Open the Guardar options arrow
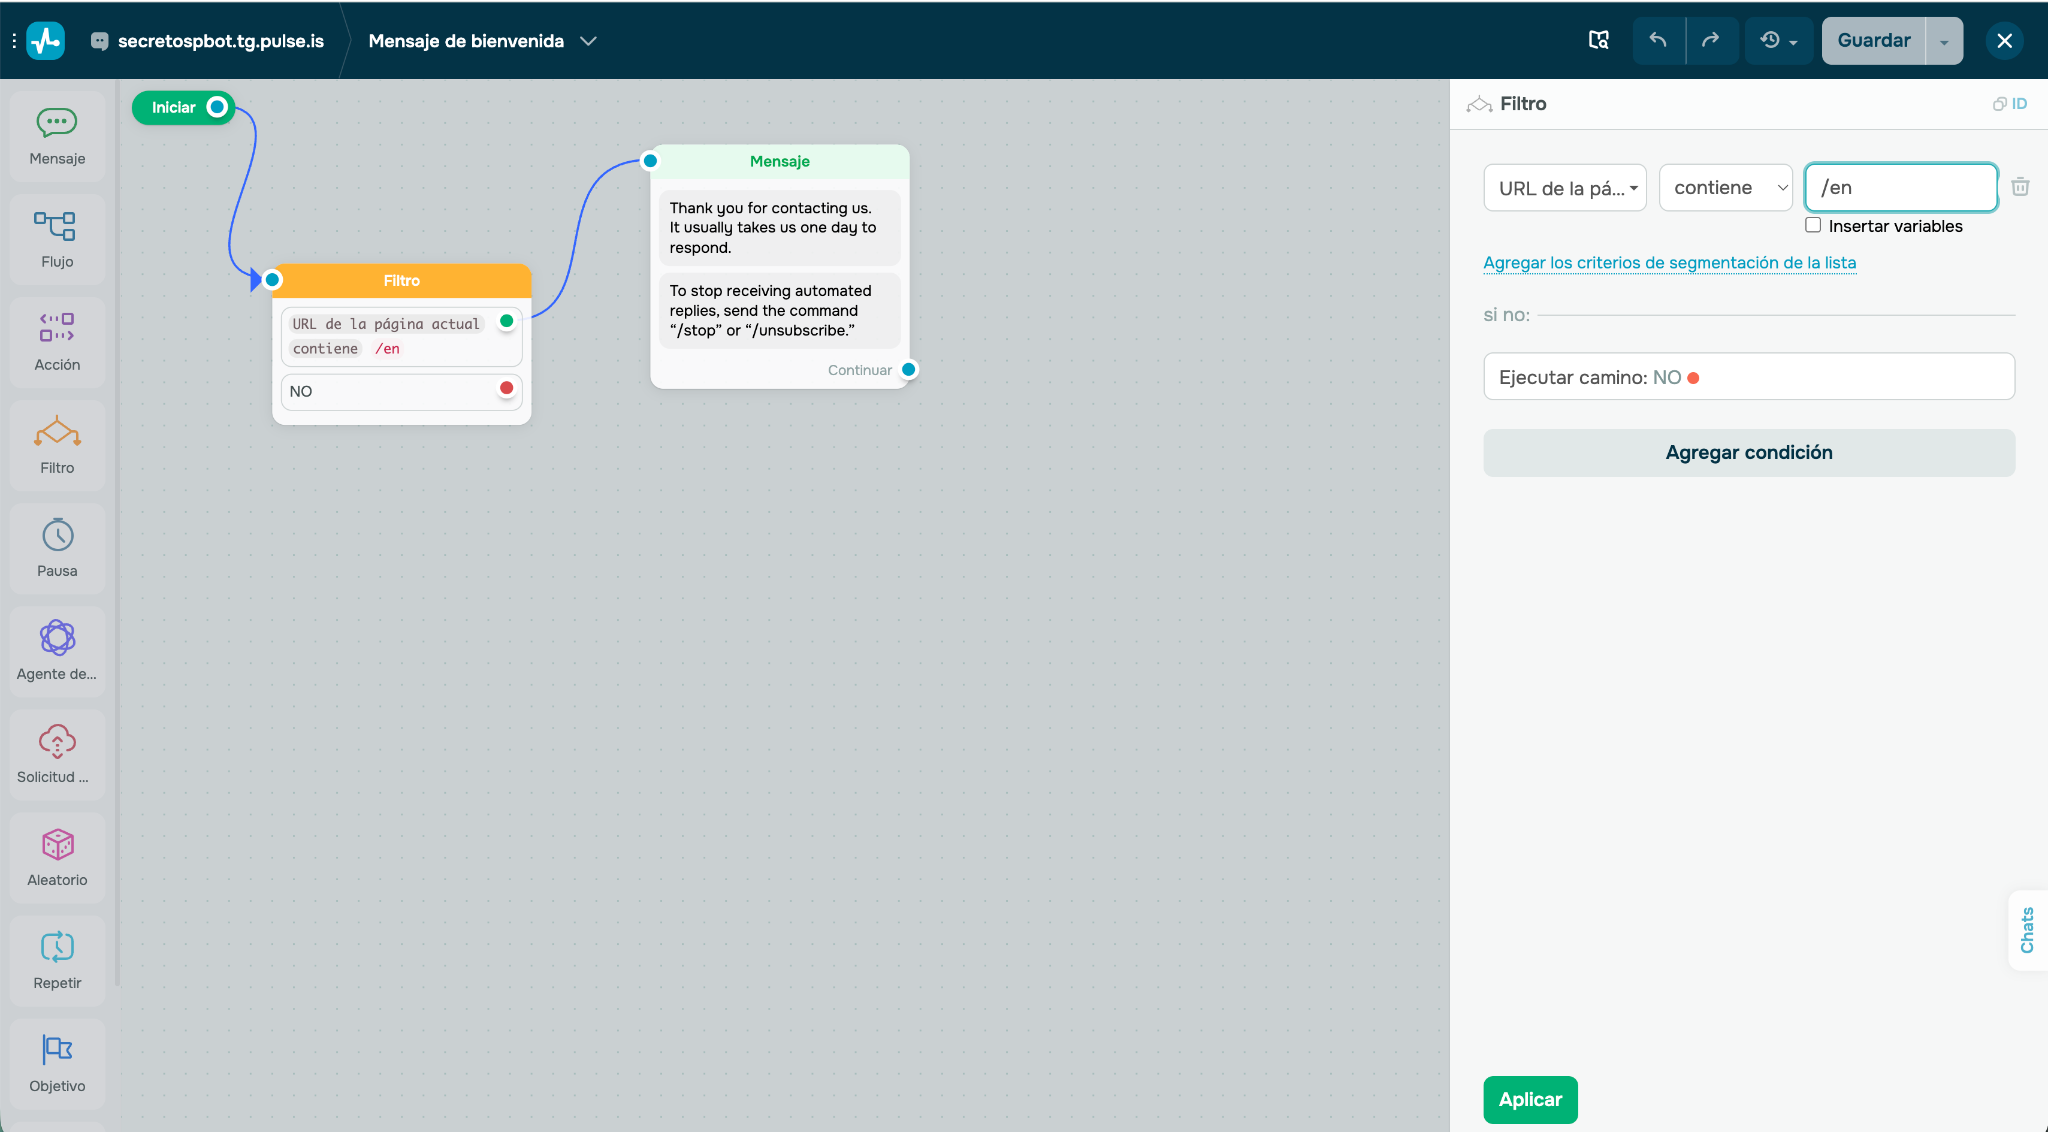The height and width of the screenshot is (1132, 2048). click(1944, 41)
